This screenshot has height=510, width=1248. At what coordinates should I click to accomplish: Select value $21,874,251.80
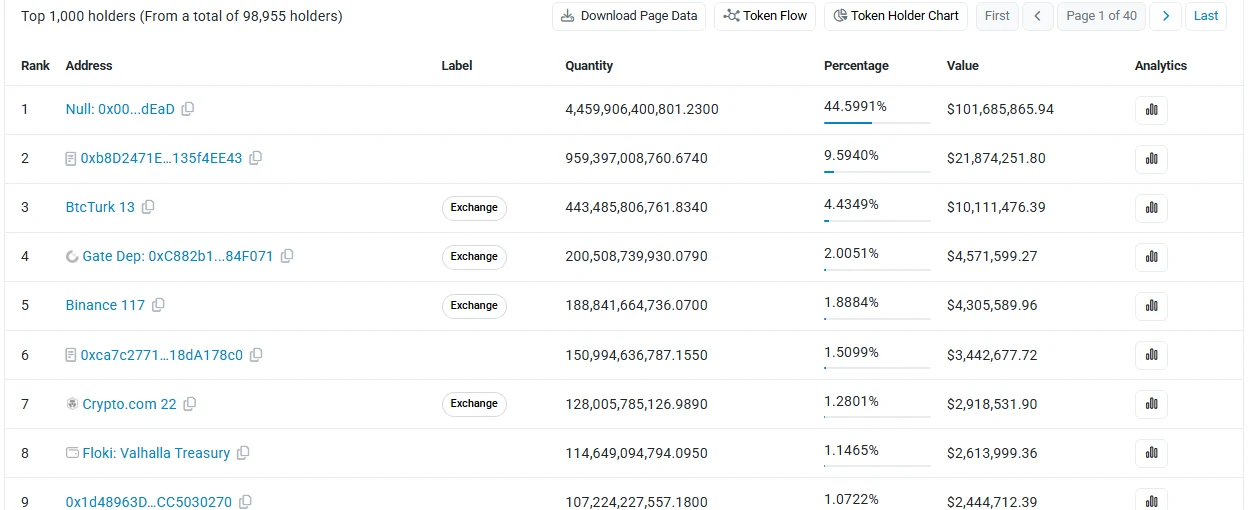click(x=996, y=158)
